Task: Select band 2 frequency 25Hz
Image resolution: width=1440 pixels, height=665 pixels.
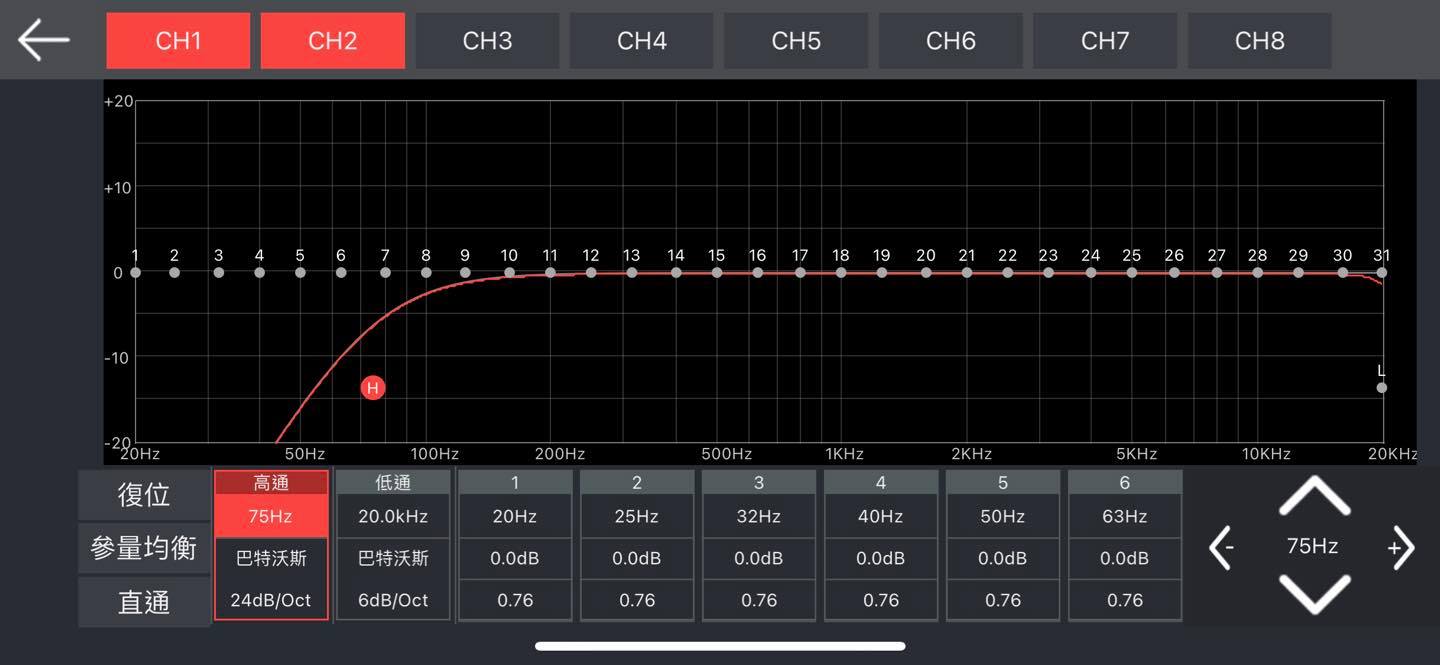Action: pyautogui.click(x=637, y=517)
